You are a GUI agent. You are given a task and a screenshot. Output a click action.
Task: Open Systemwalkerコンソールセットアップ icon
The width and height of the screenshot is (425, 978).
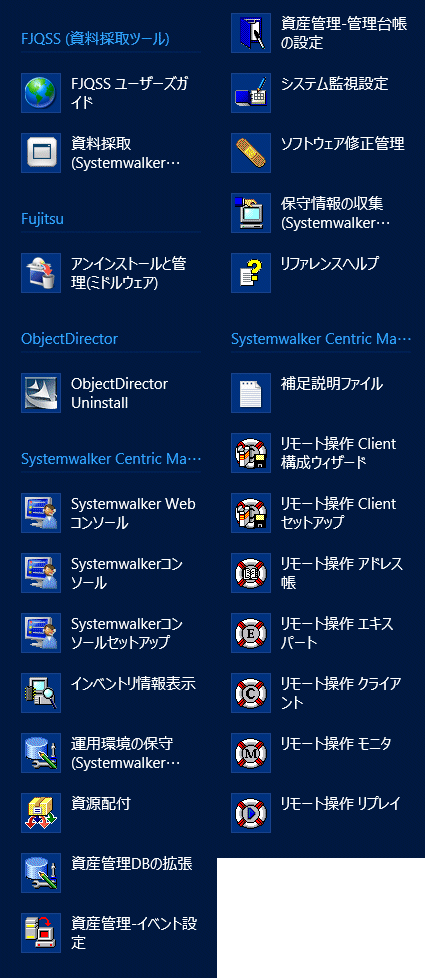41,632
